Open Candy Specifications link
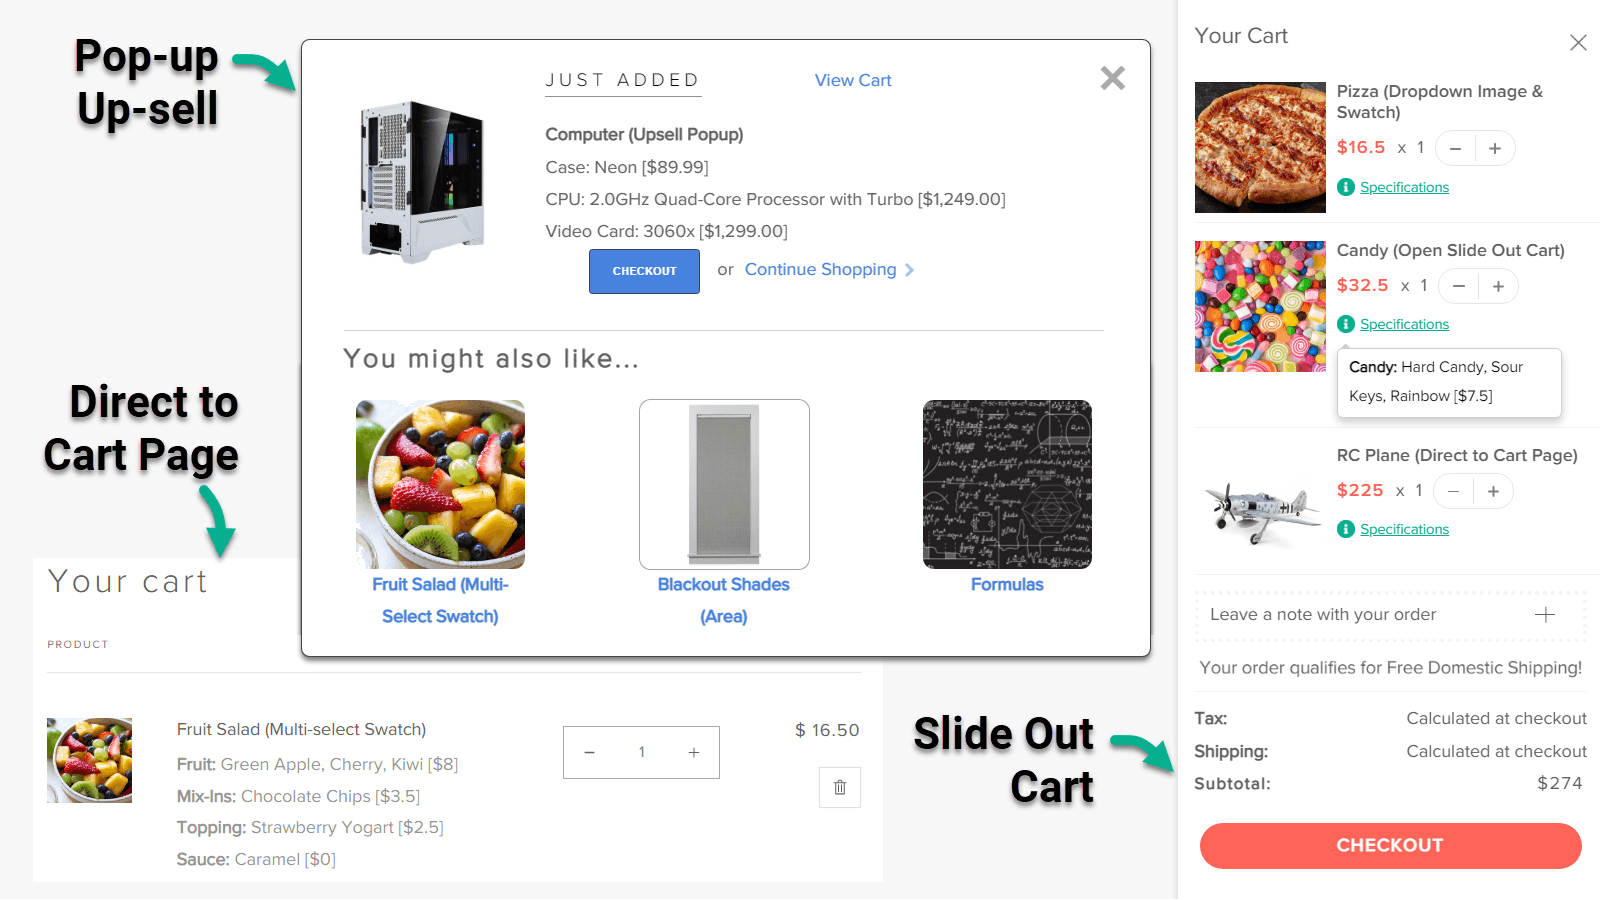 pos(1404,325)
